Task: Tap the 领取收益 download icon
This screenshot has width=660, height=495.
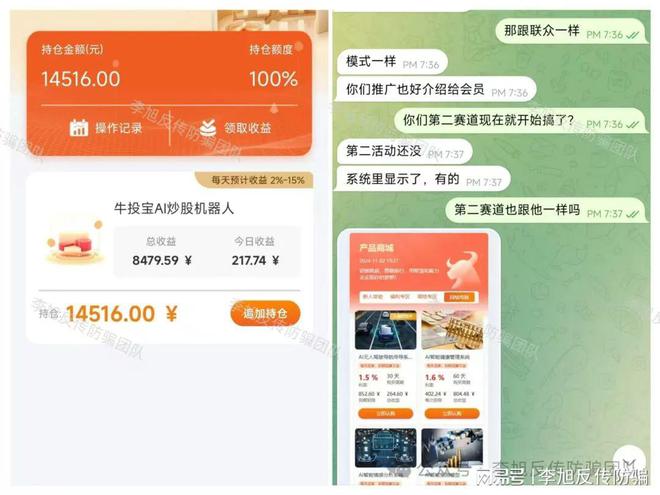Action: click(208, 128)
